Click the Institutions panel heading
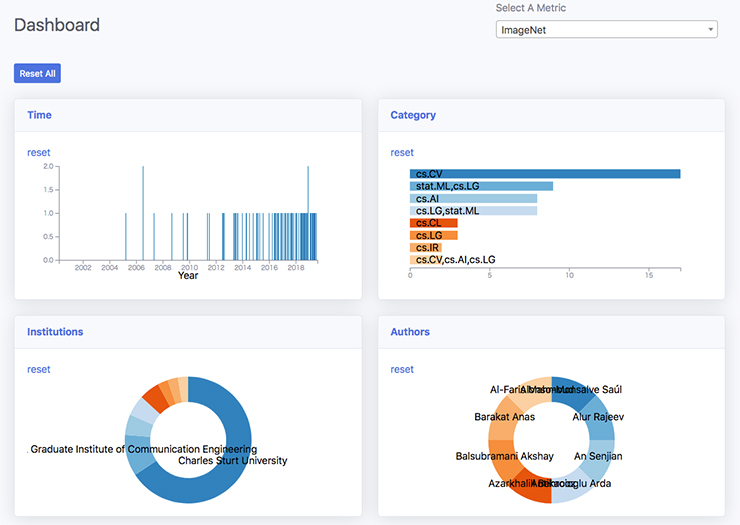 55,332
